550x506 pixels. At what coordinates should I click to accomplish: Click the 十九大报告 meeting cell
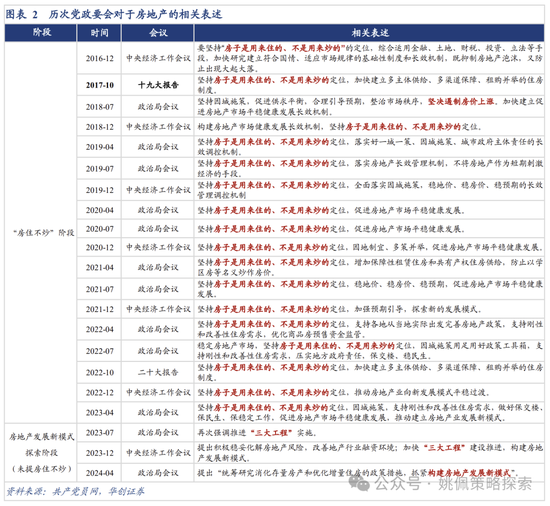158,85
